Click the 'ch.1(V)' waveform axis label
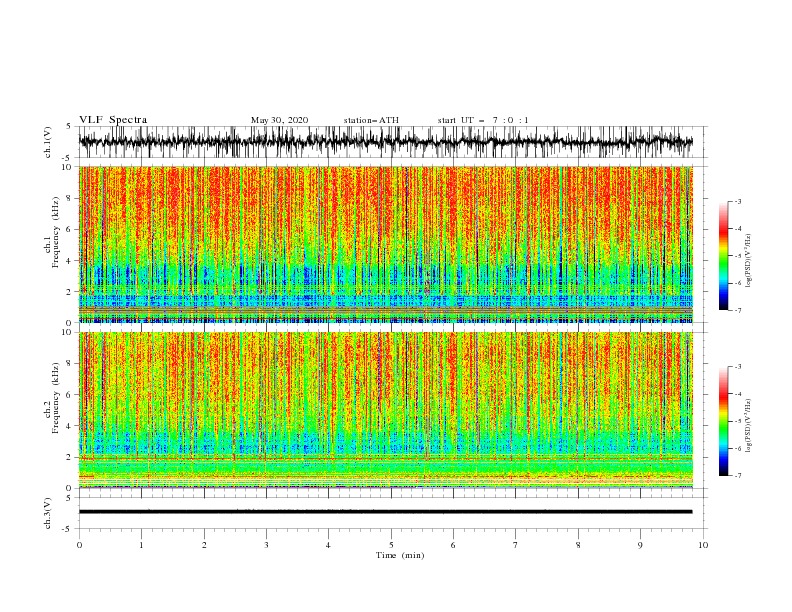The height and width of the screenshot is (612, 792). click(x=48, y=142)
